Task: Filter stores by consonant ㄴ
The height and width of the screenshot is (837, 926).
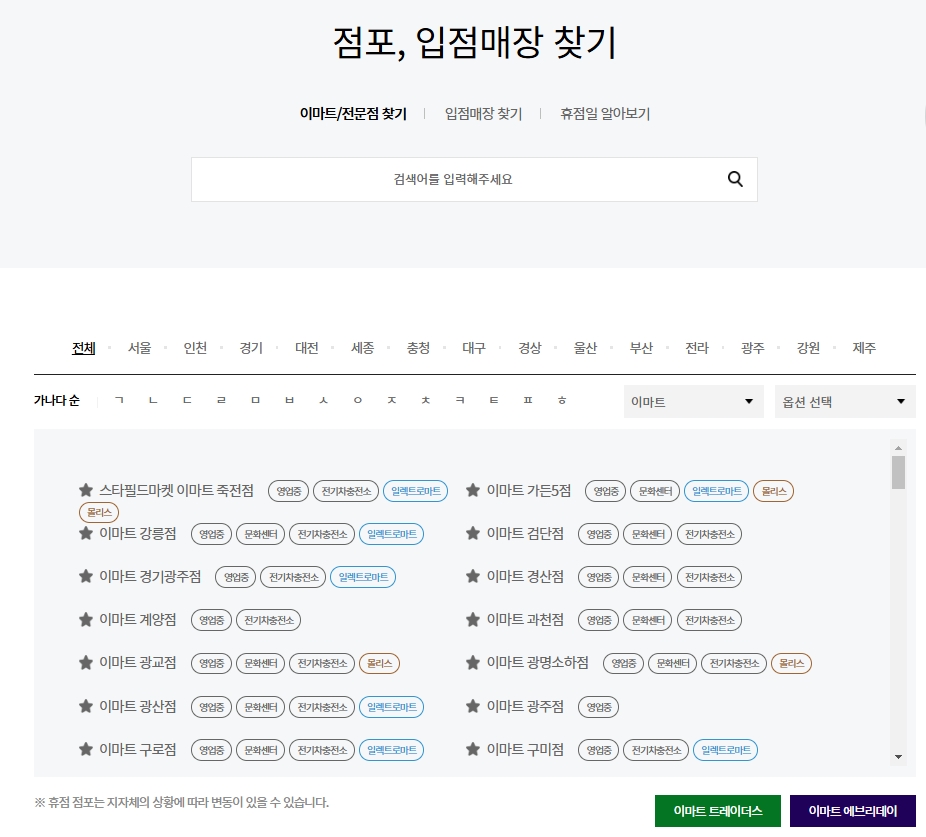Action: pos(154,400)
